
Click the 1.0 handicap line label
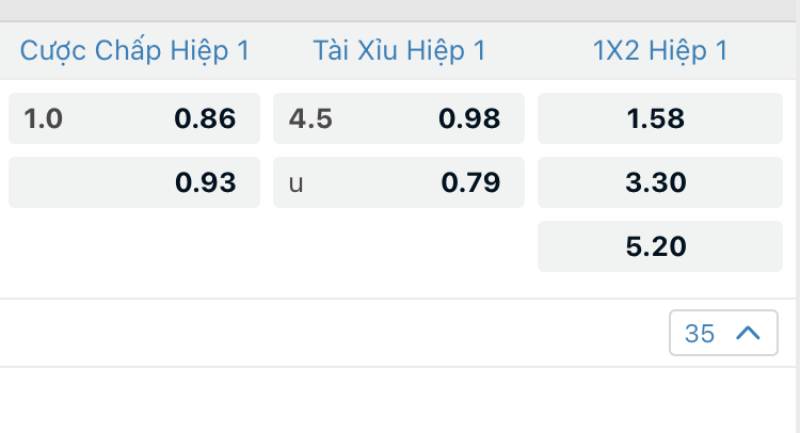coord(43,119)
